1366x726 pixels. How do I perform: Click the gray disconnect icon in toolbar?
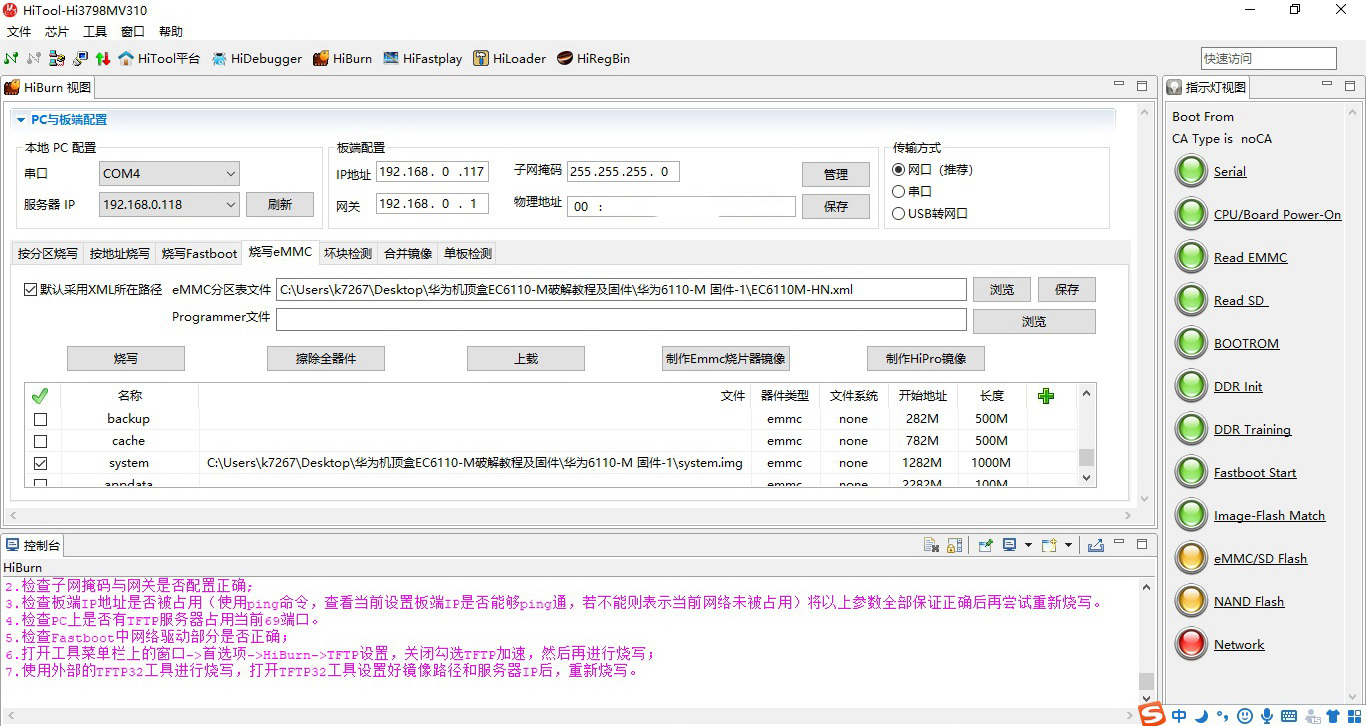[x=34, y=59]
